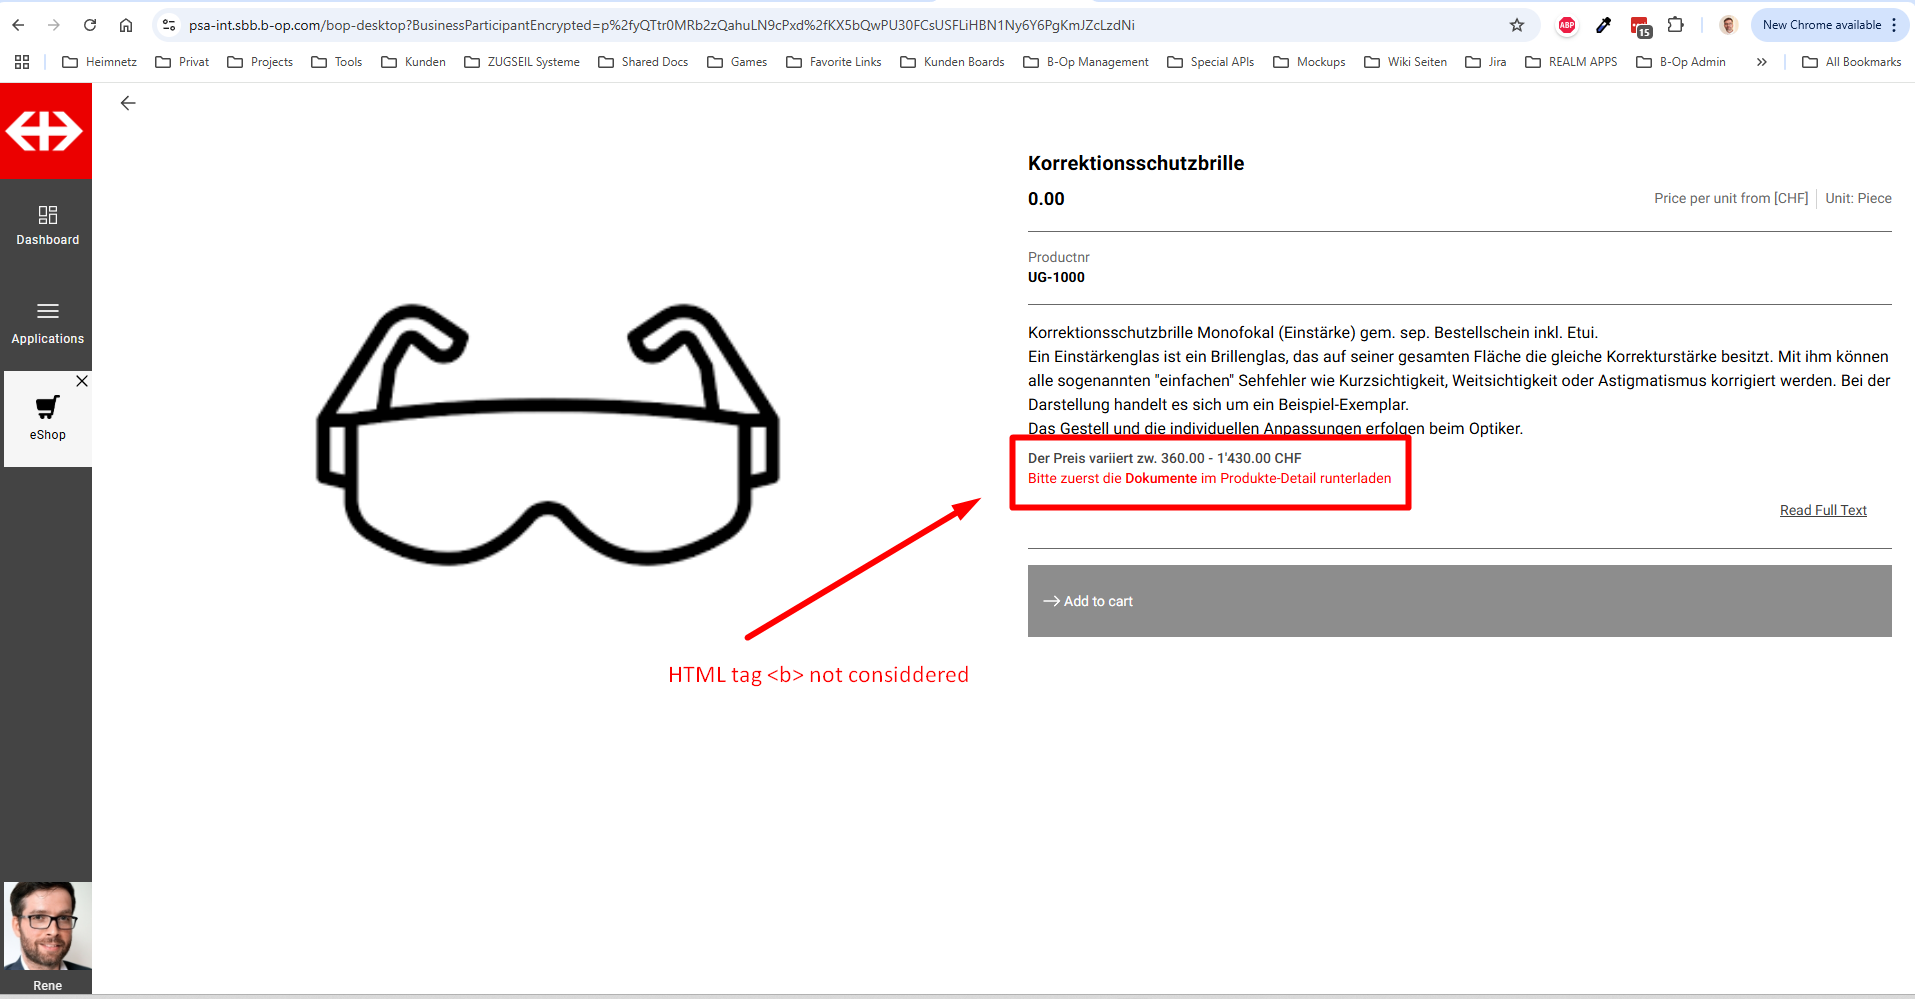Click the browser home button
Image resolution: width=1915 pixels, height=999 pixels.
[126, 25]
